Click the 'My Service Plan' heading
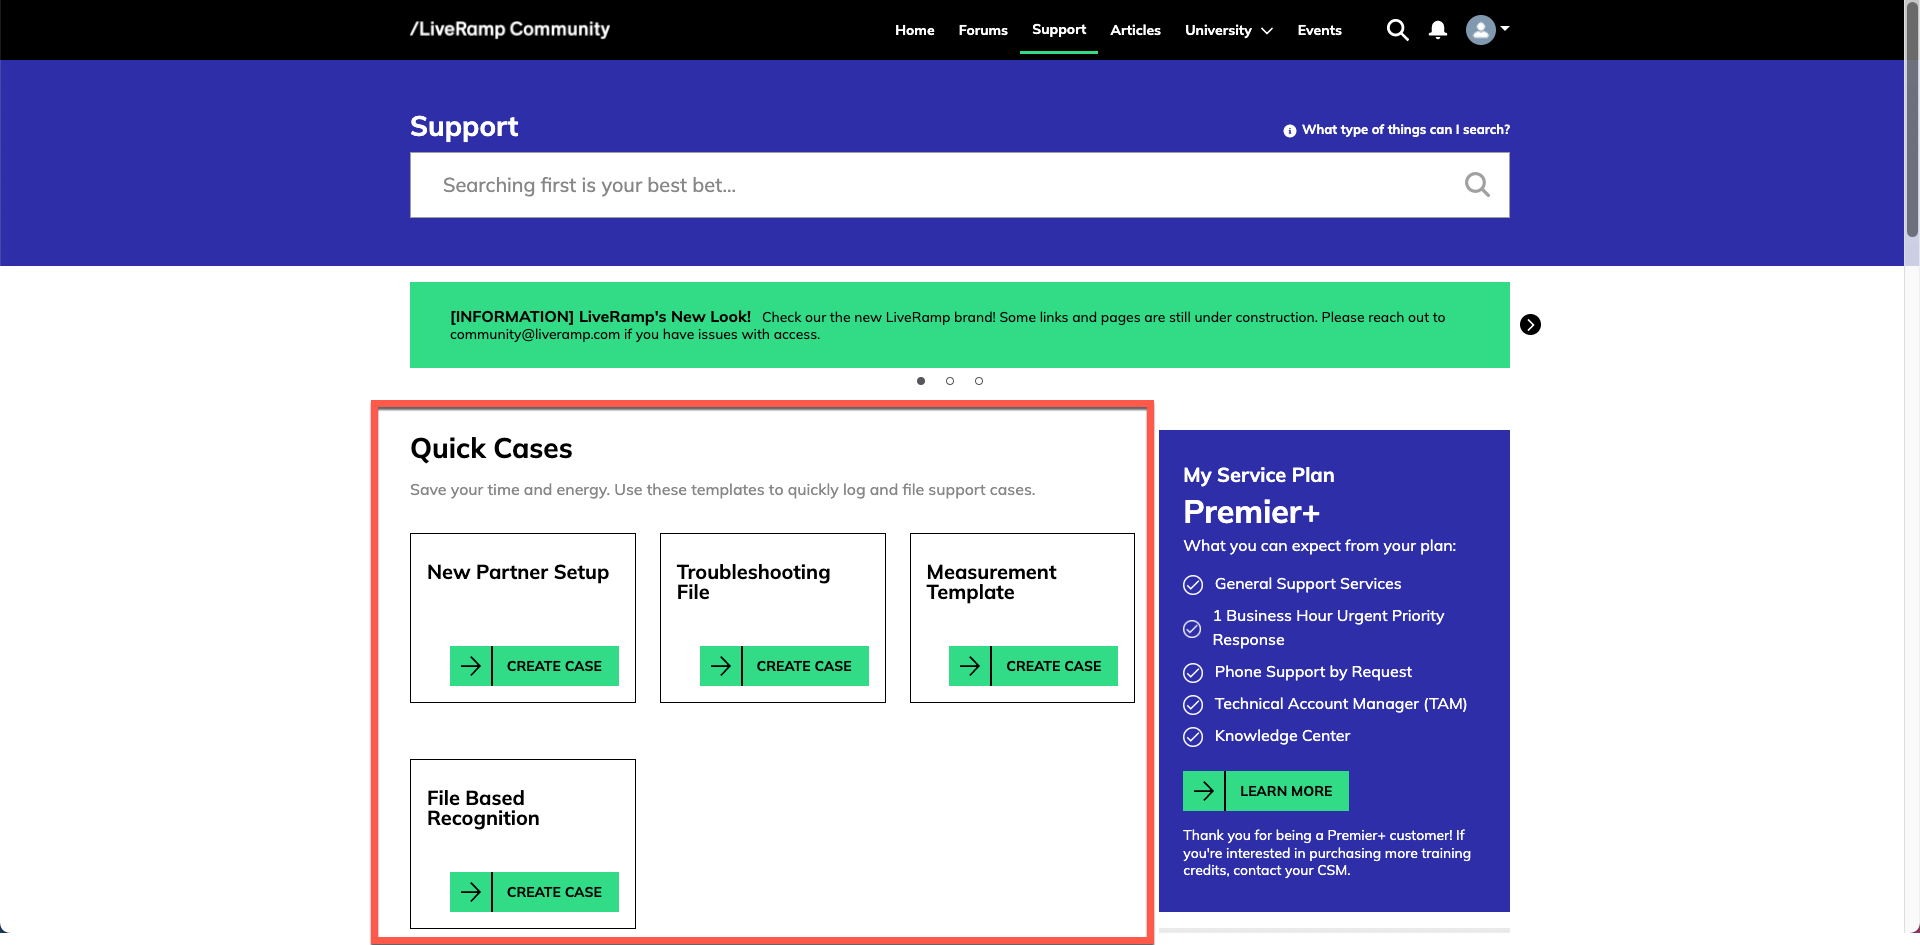1920x945 pixels. tap(1259, 475)
